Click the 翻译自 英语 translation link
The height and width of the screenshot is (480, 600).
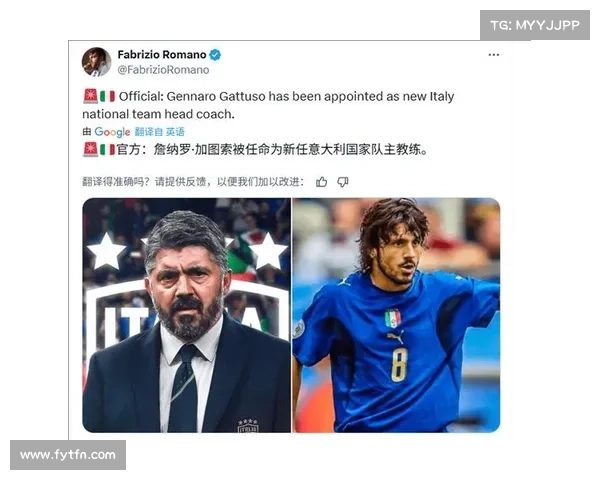click(160, 132)
